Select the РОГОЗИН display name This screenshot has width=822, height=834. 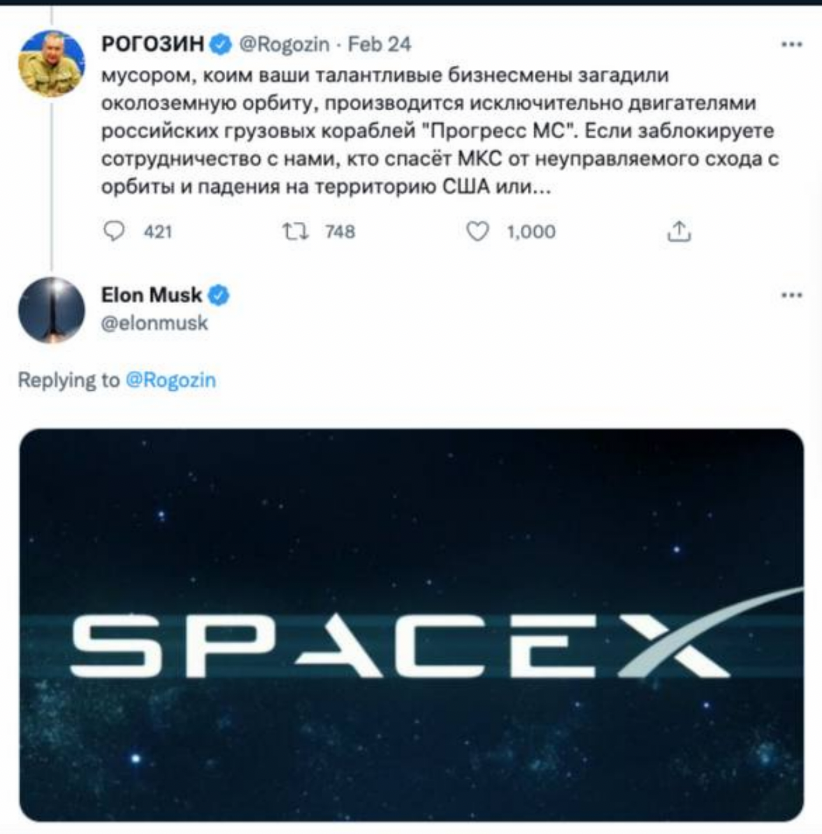pos(152,44)
